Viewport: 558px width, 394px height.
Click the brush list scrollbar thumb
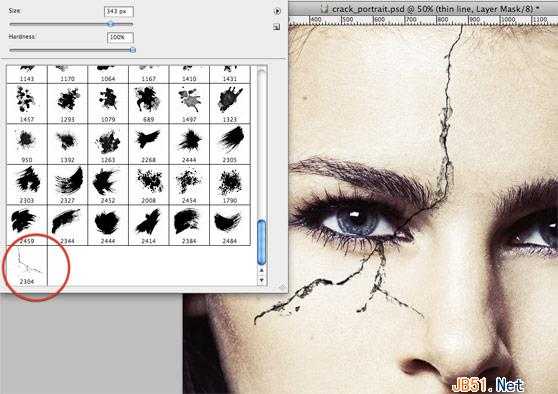(x=262, y=242)
